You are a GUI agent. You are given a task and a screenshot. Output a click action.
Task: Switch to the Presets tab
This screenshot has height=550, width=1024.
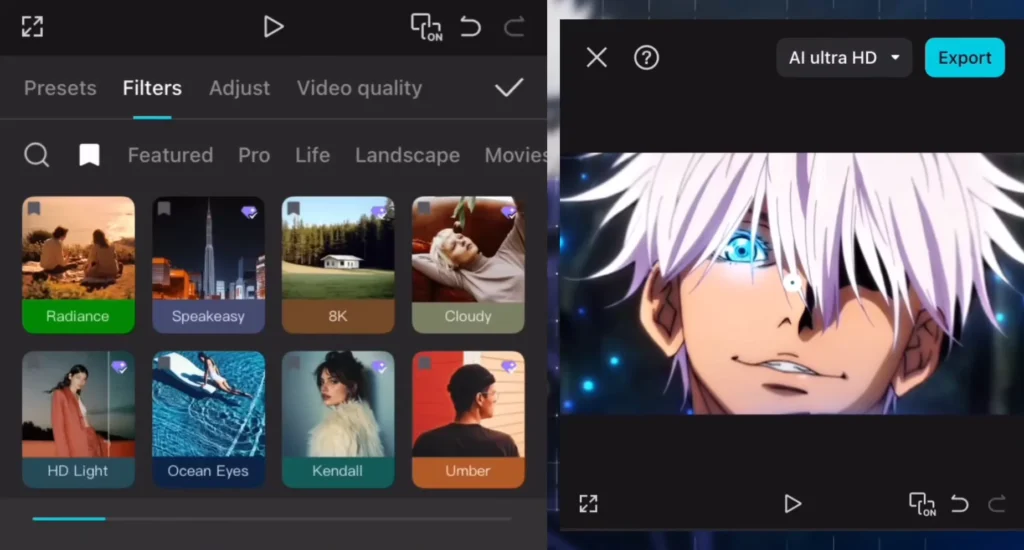coord(60,88)
